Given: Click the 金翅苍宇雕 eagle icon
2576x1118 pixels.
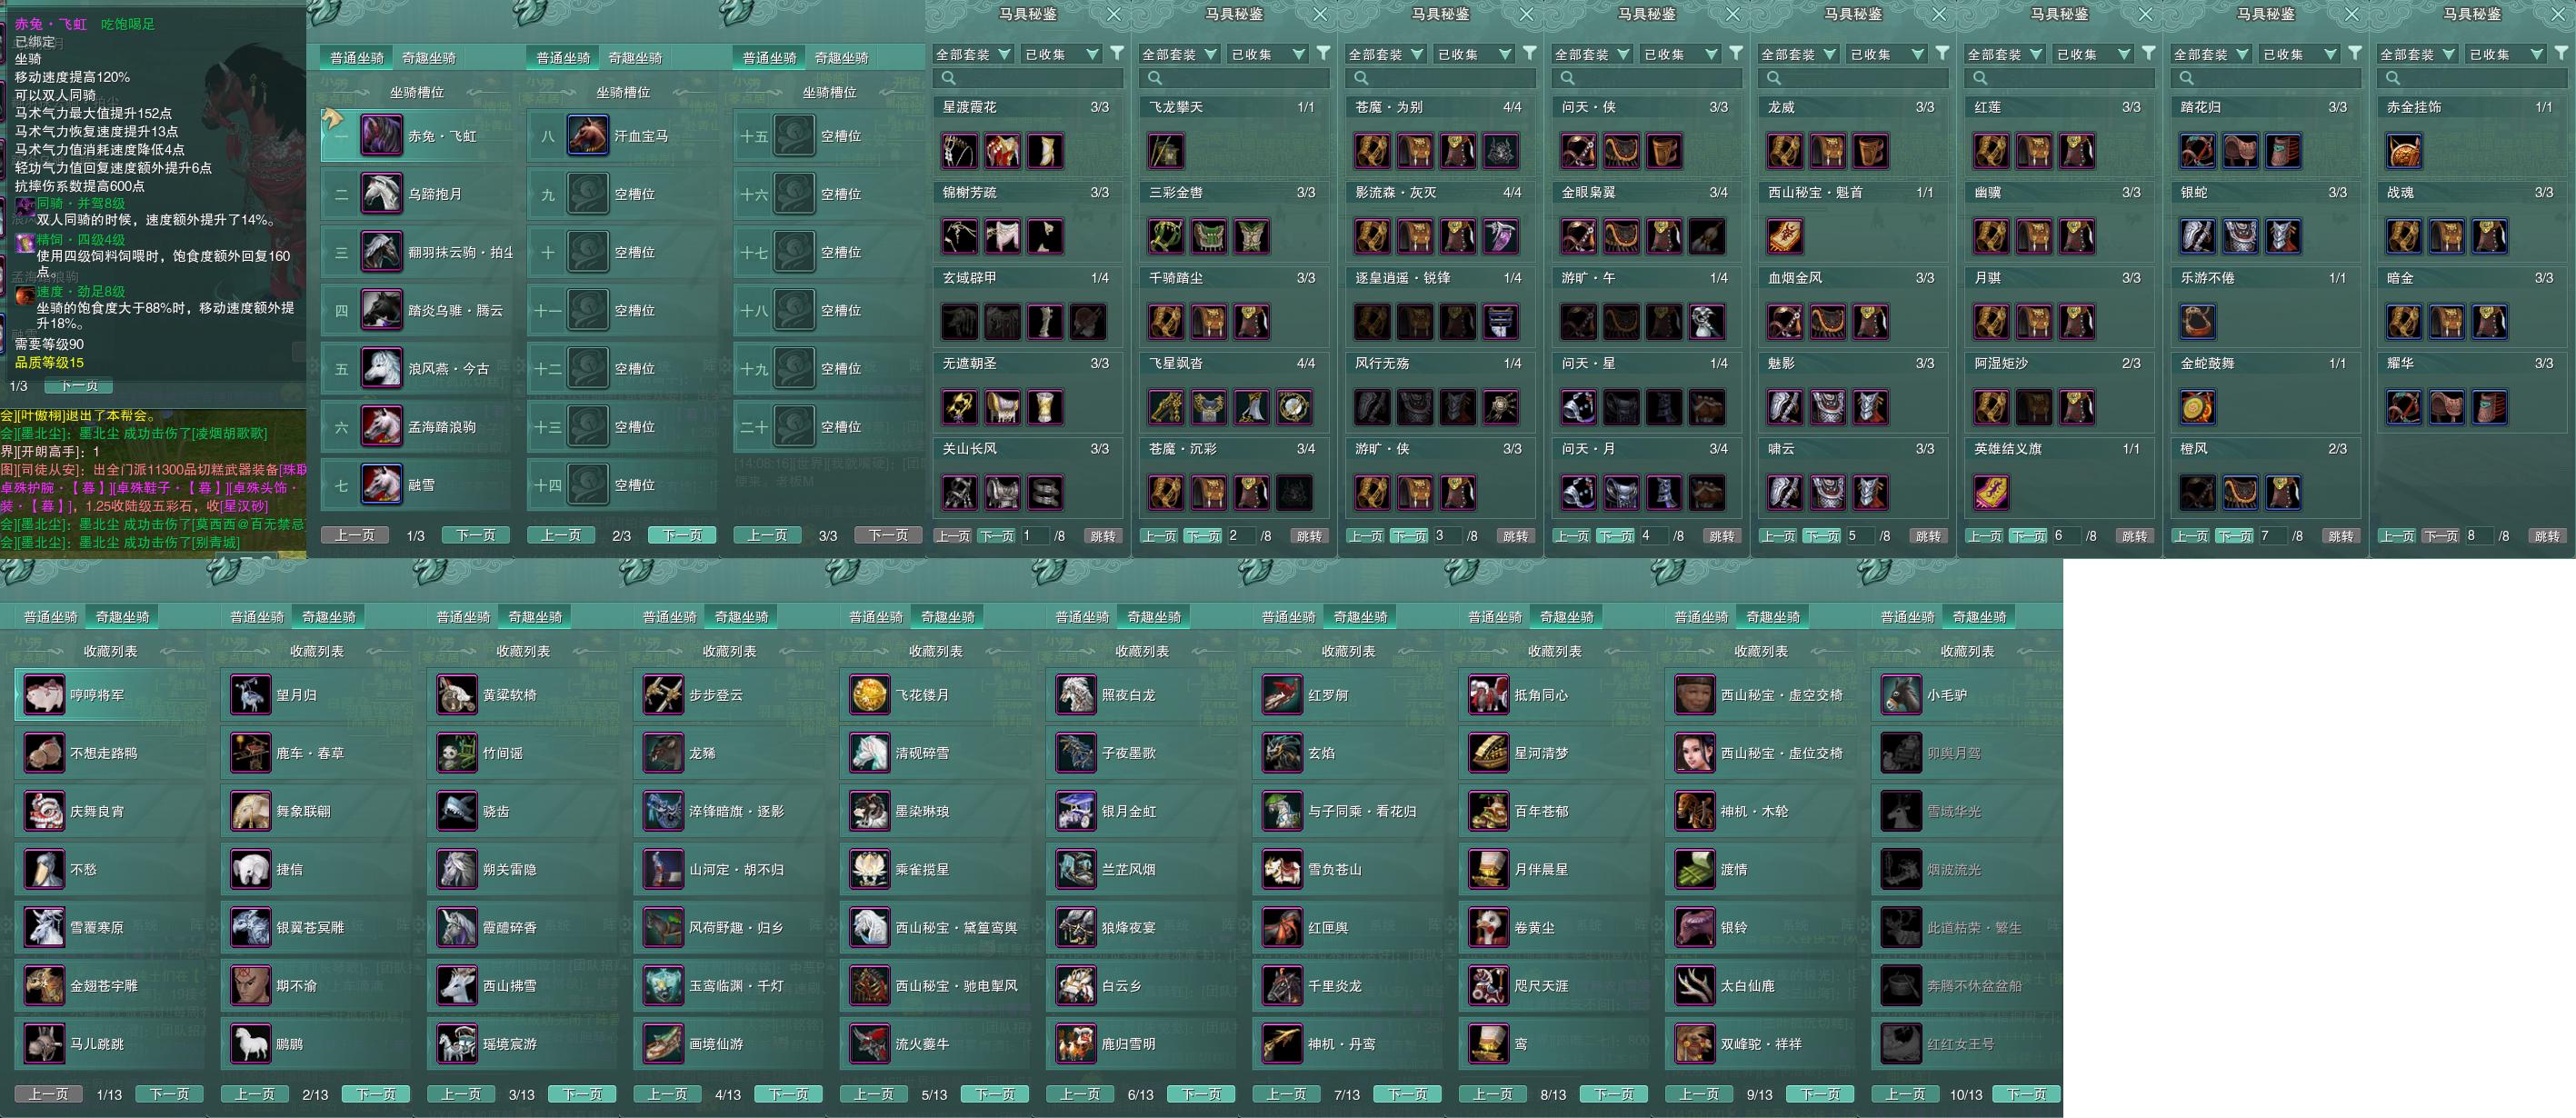Looking at the screenshot, I should click(44, 985).
